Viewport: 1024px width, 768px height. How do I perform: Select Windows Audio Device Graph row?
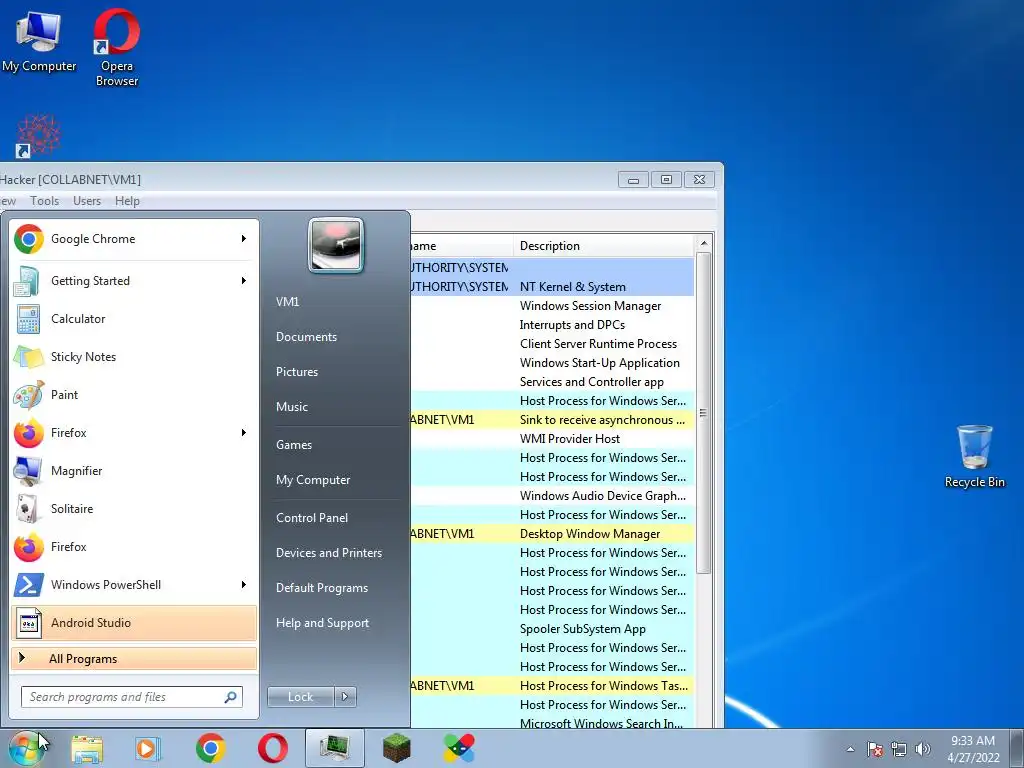pos(552,496)
